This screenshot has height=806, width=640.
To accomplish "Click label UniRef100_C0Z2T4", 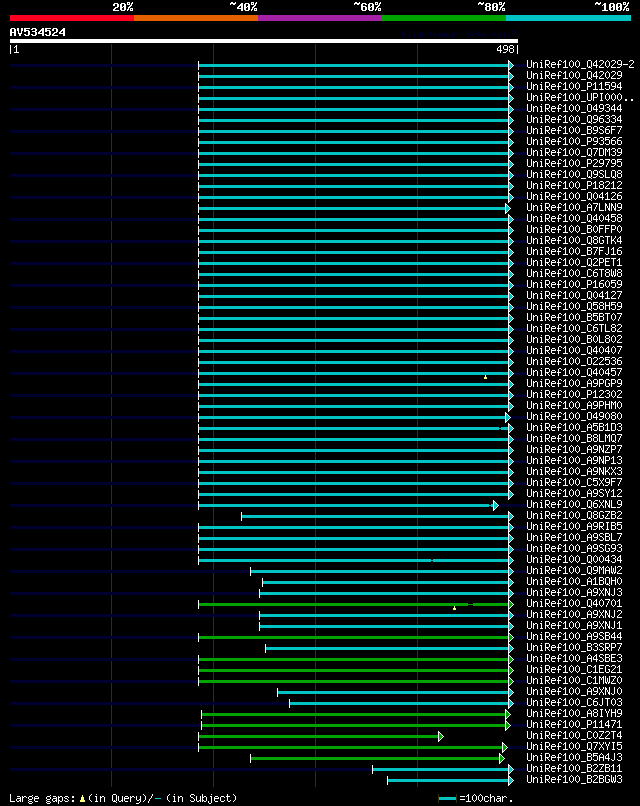I will tap(574, 735).
